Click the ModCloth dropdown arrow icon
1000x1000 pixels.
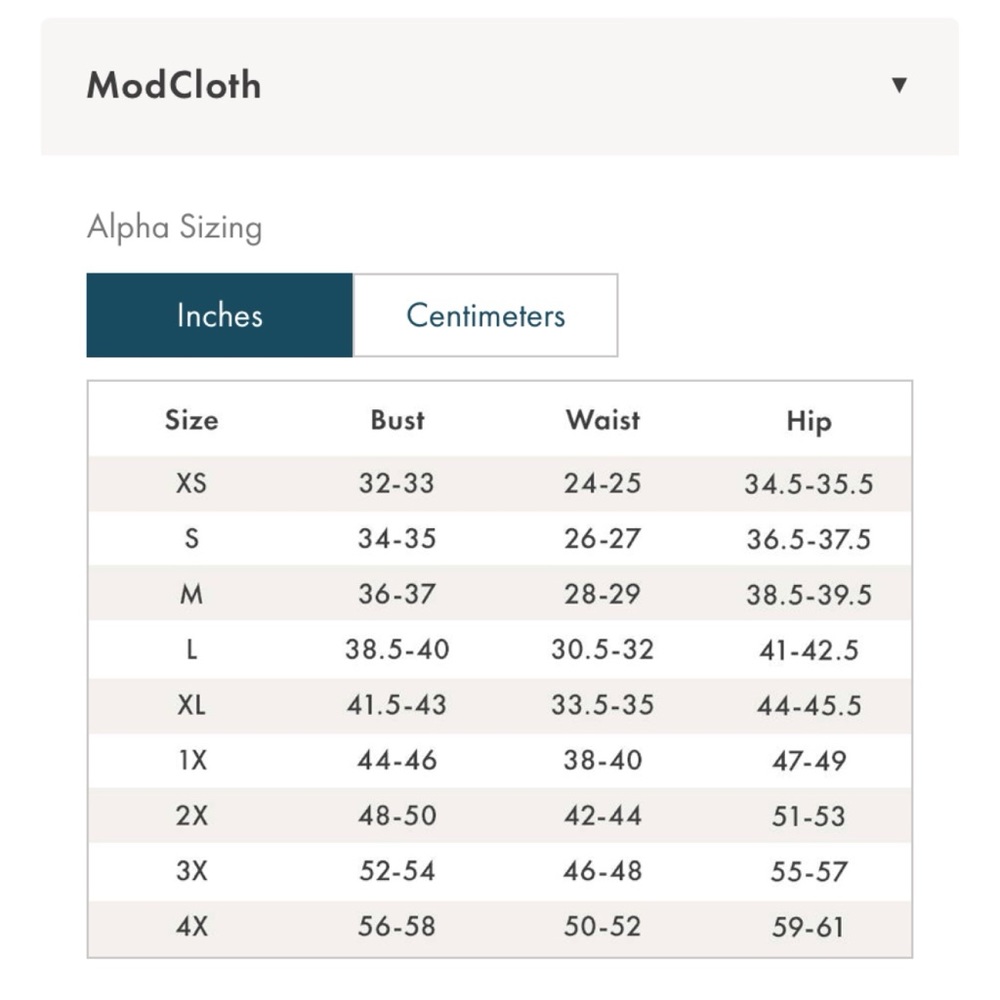(x=899, y=85)
